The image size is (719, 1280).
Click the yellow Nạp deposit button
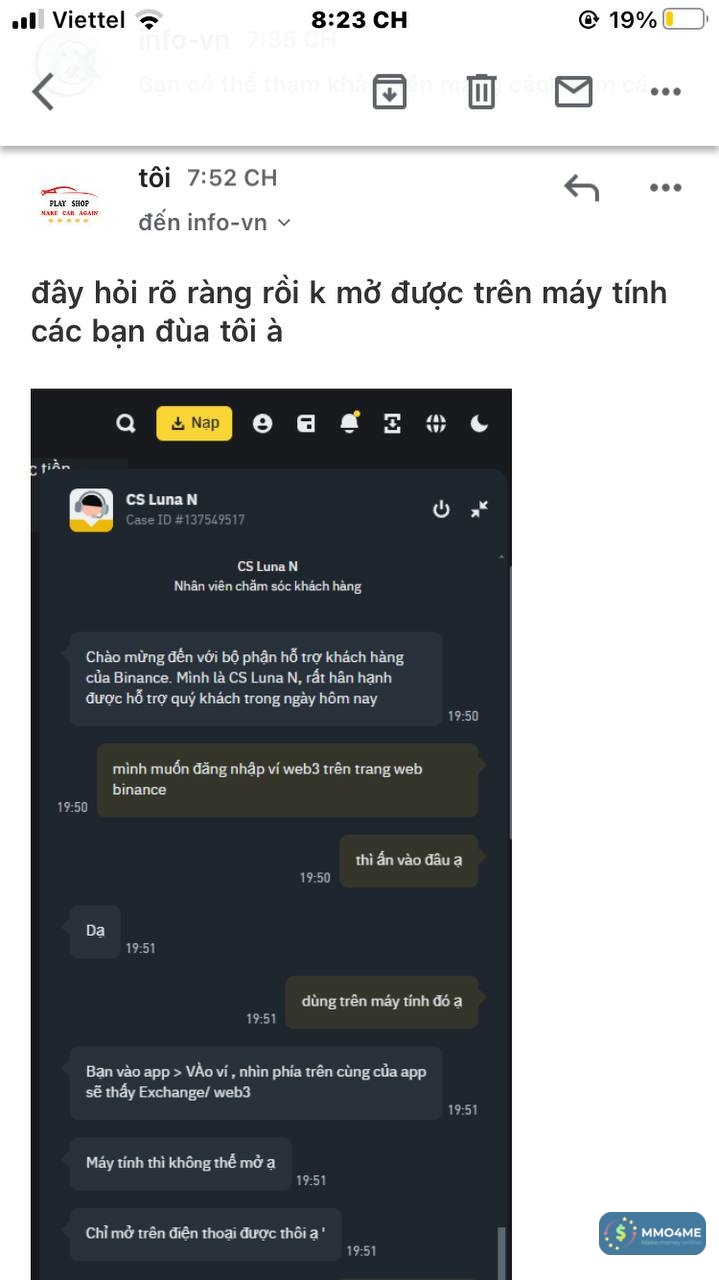click(x=194, y=423)
